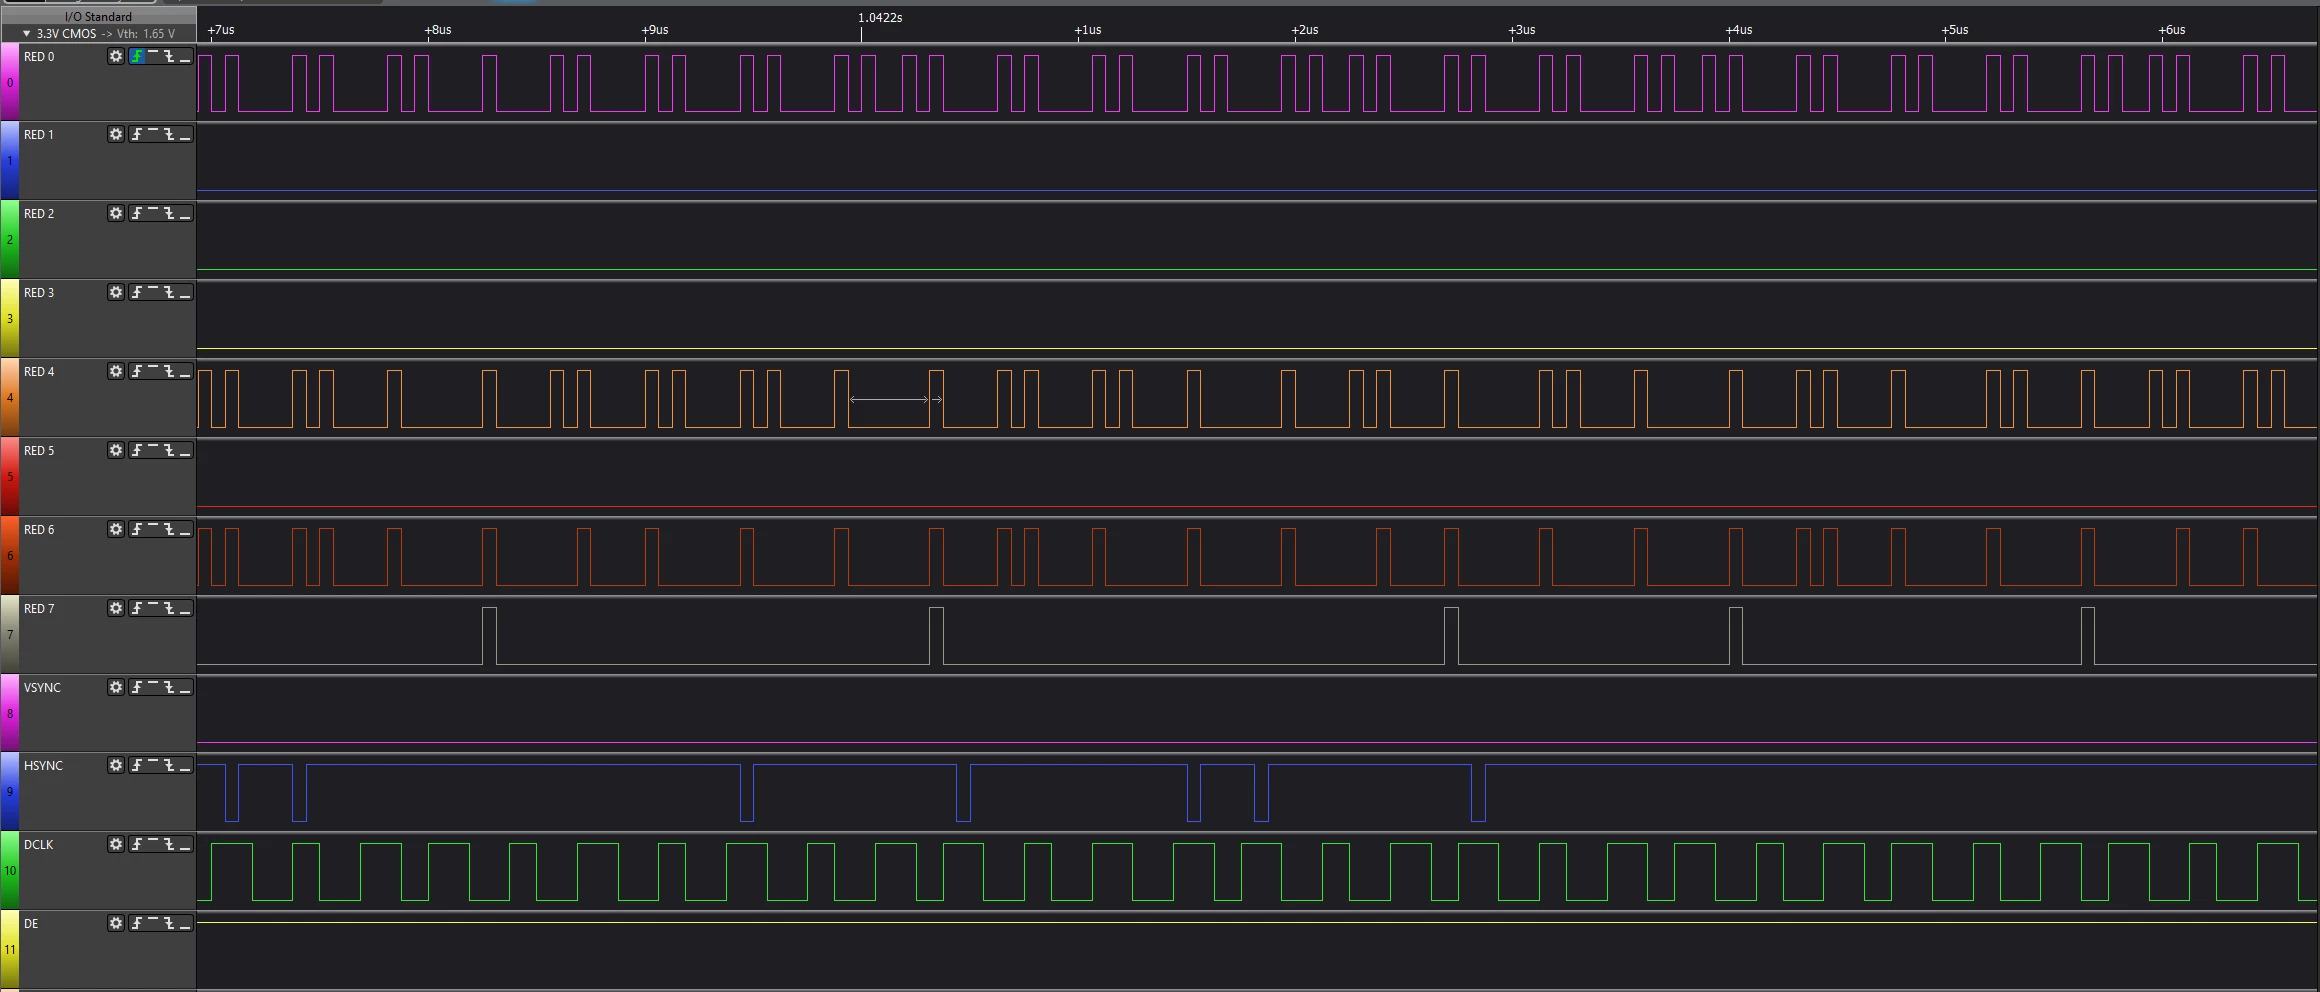Screen dimensions: 2320x992
Task: Click the 1.0422s time marker
Action: (880, 18)
